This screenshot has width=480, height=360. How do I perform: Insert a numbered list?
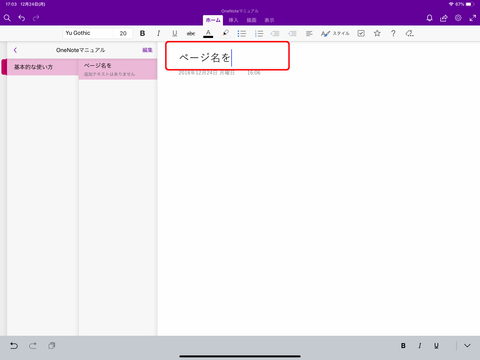coord(259,33)
